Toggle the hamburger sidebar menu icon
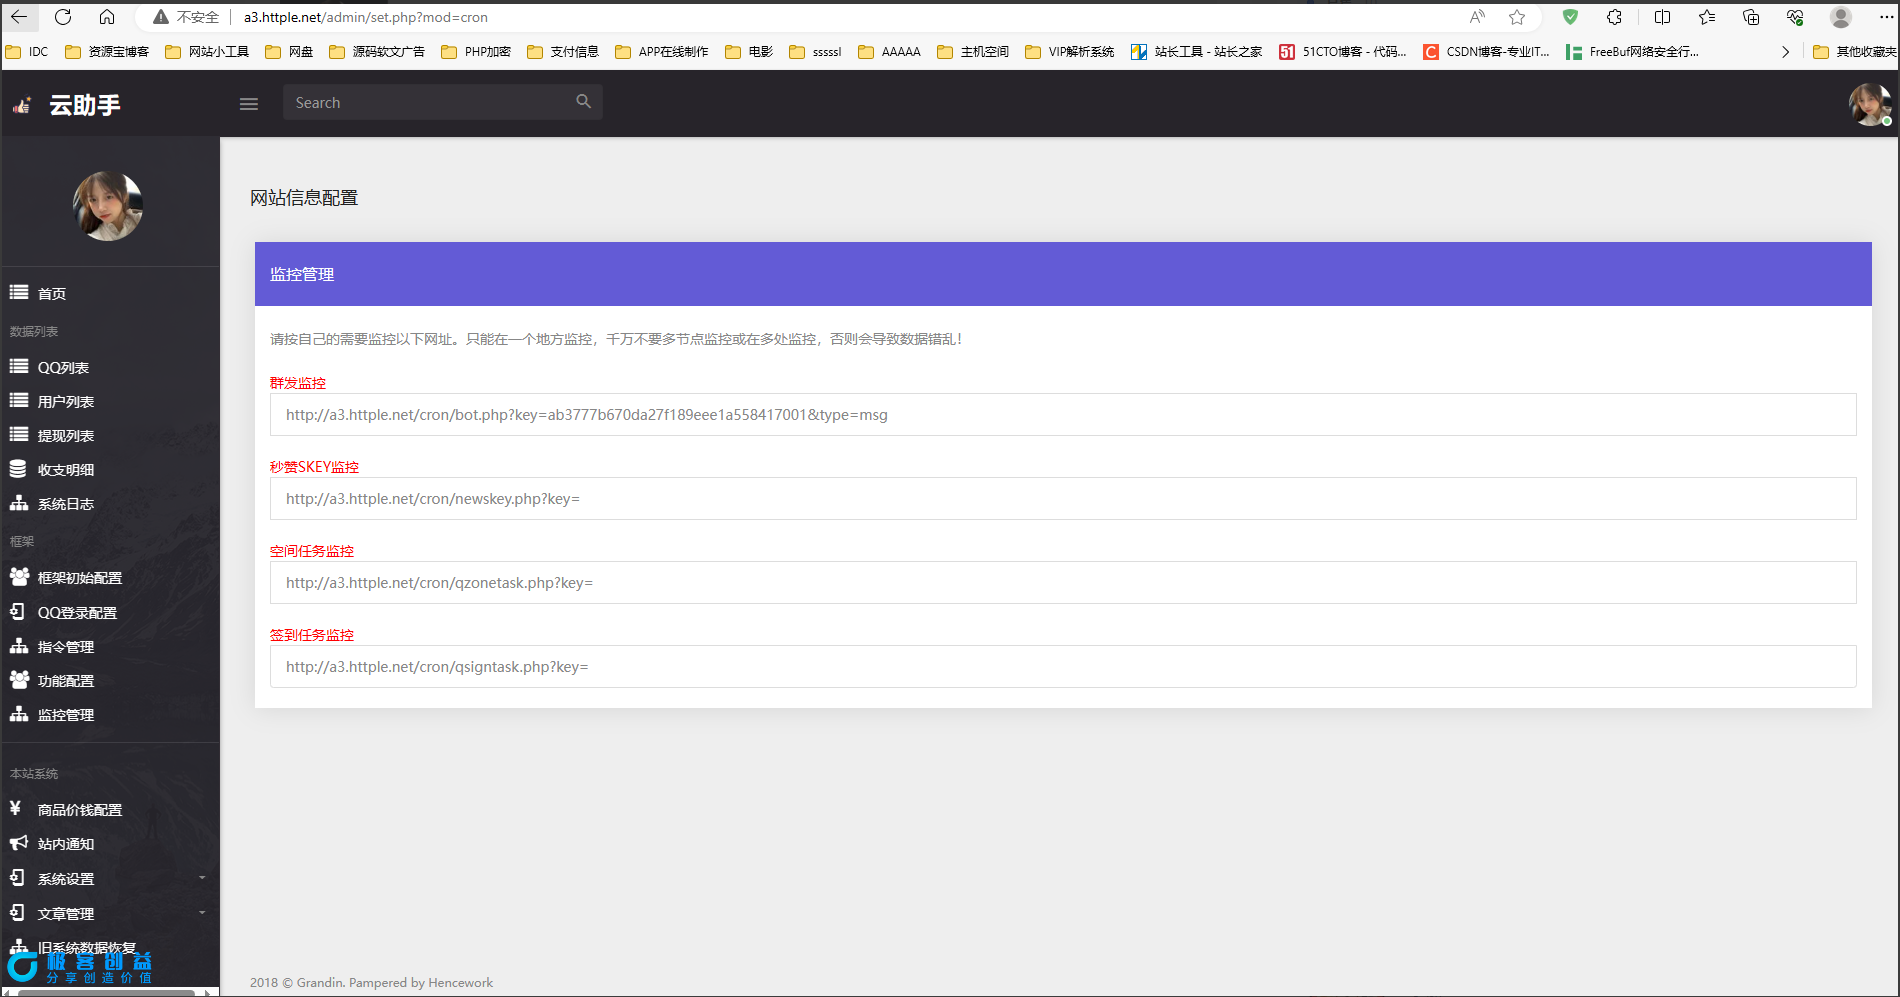 point(249,104)
